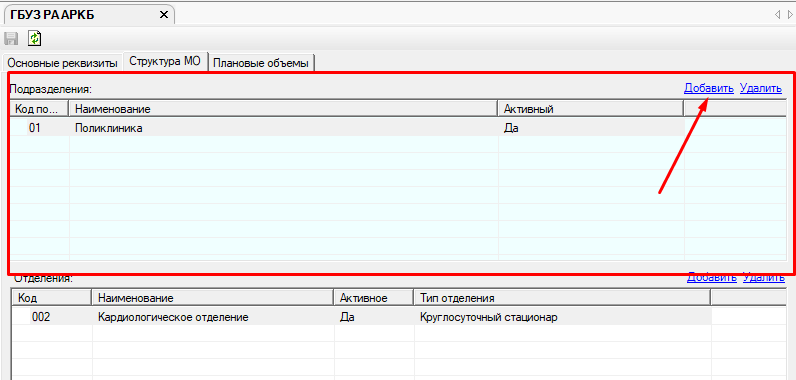Go to Плановые объемы tab

tap(261, 63)
